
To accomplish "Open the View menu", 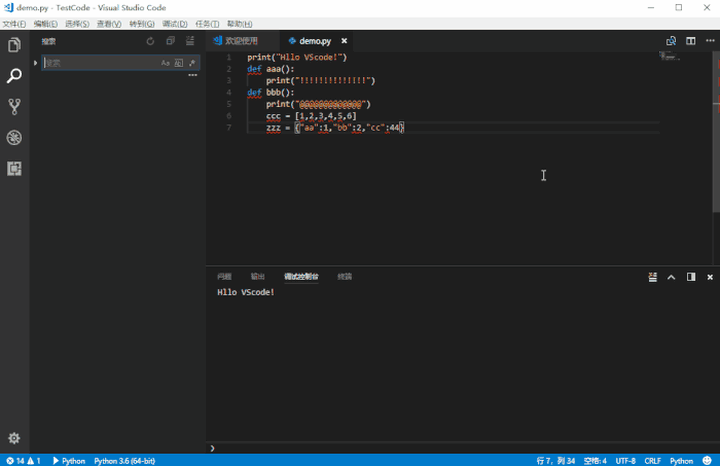I will coord(109,24).
